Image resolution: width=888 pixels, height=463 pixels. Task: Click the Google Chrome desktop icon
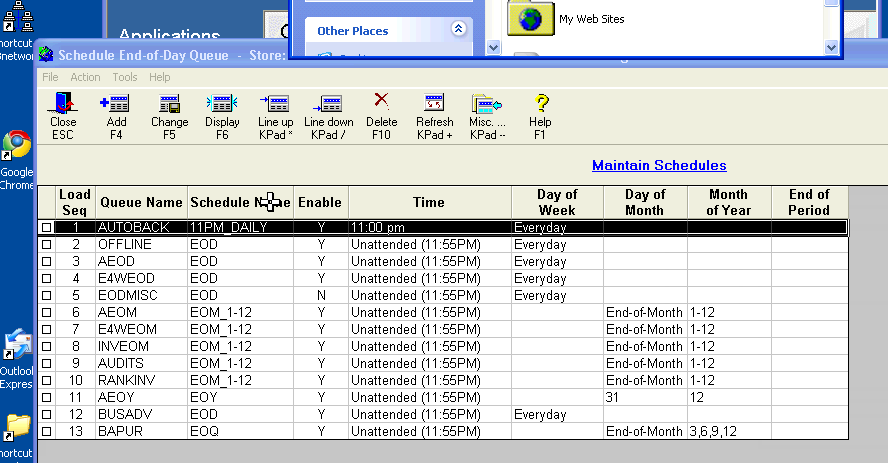(16, 144)
